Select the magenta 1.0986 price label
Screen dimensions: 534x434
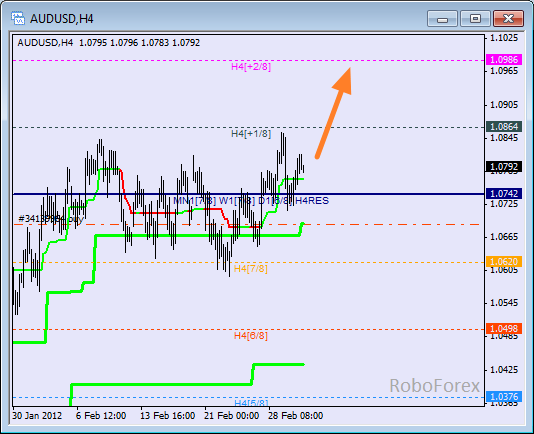(504, 60)
